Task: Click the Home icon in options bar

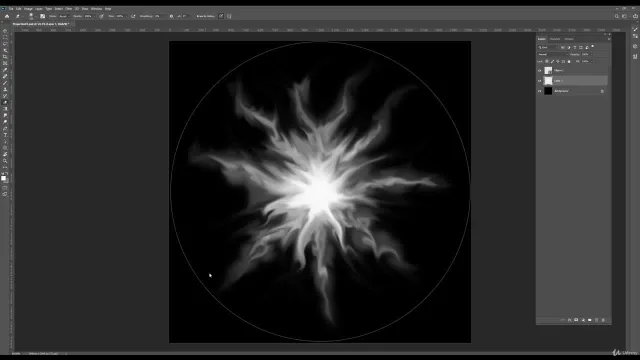Action: coord(7,16)
